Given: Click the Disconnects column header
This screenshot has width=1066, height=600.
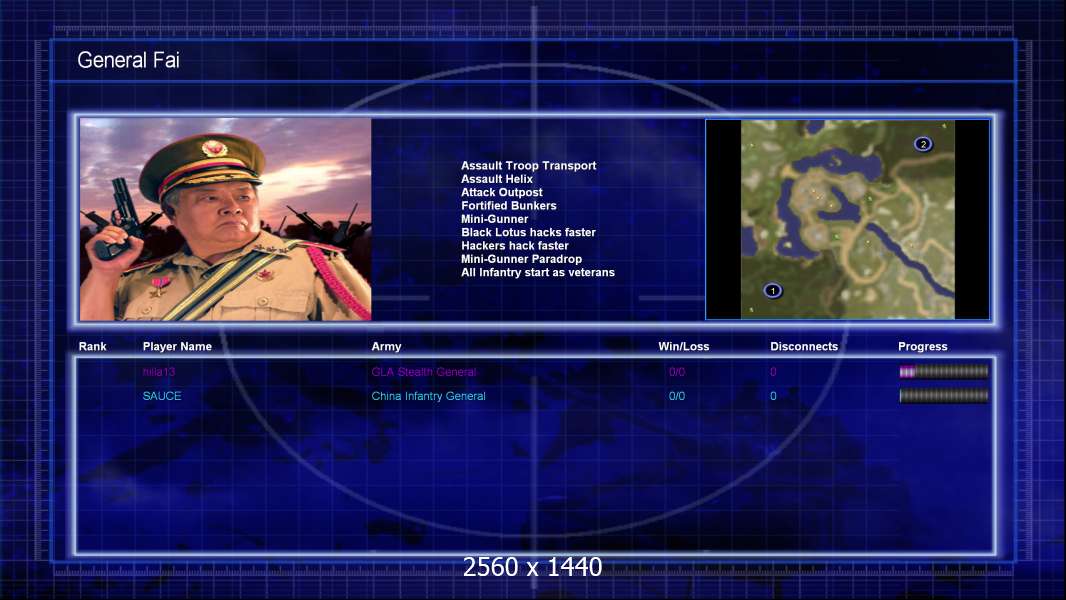Looking at the screenshot, I should (804, 347).
